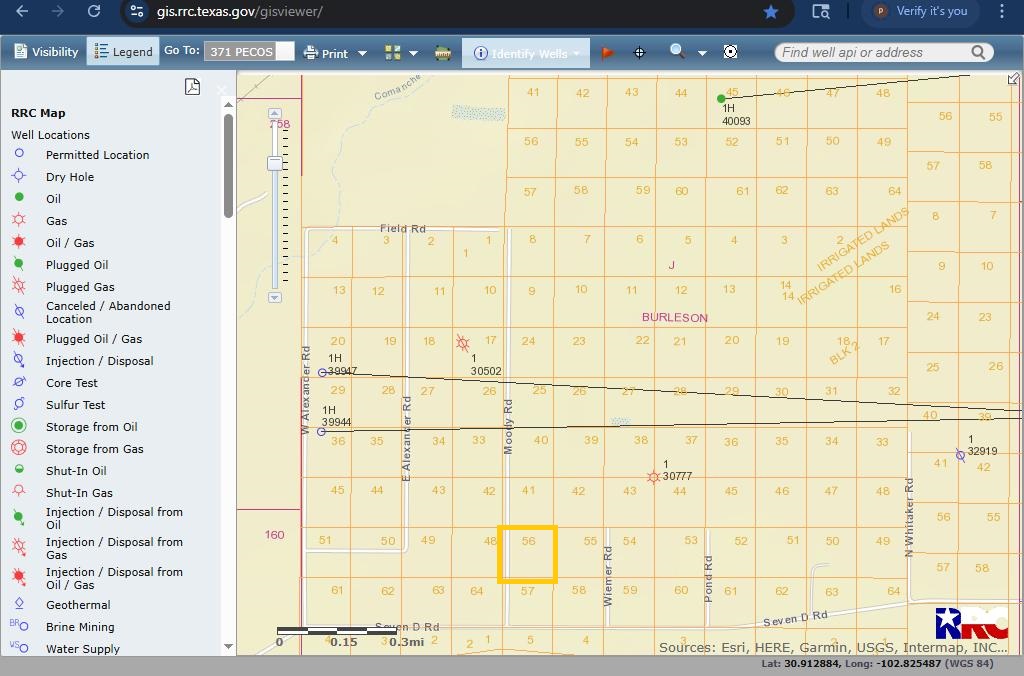
Task: Select the magnifier zoom tool
Action: [677, 52]
